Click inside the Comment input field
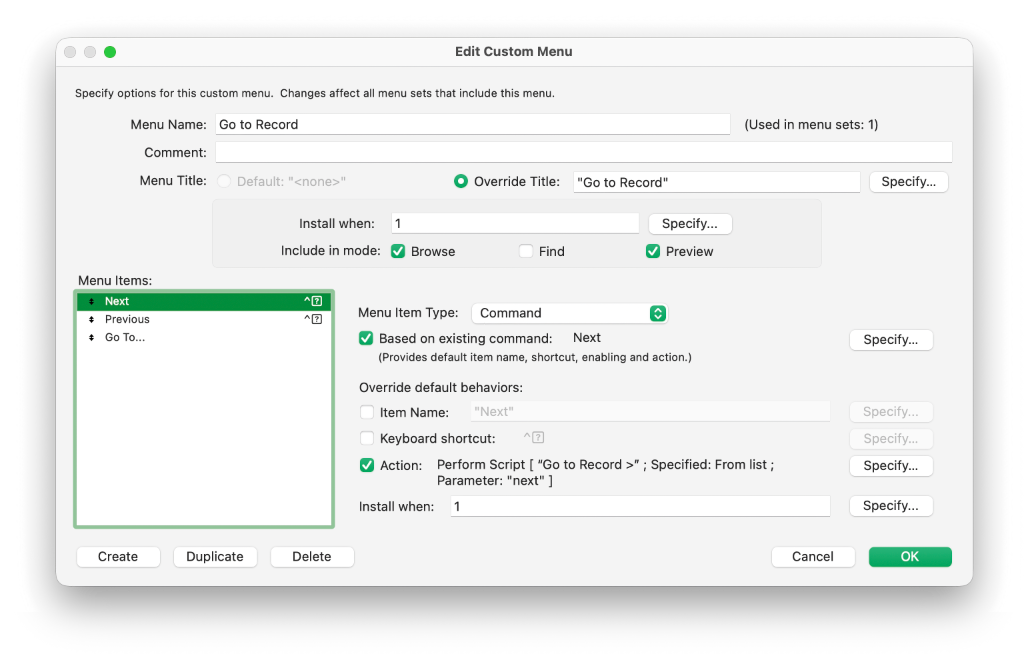 (580, 151)
